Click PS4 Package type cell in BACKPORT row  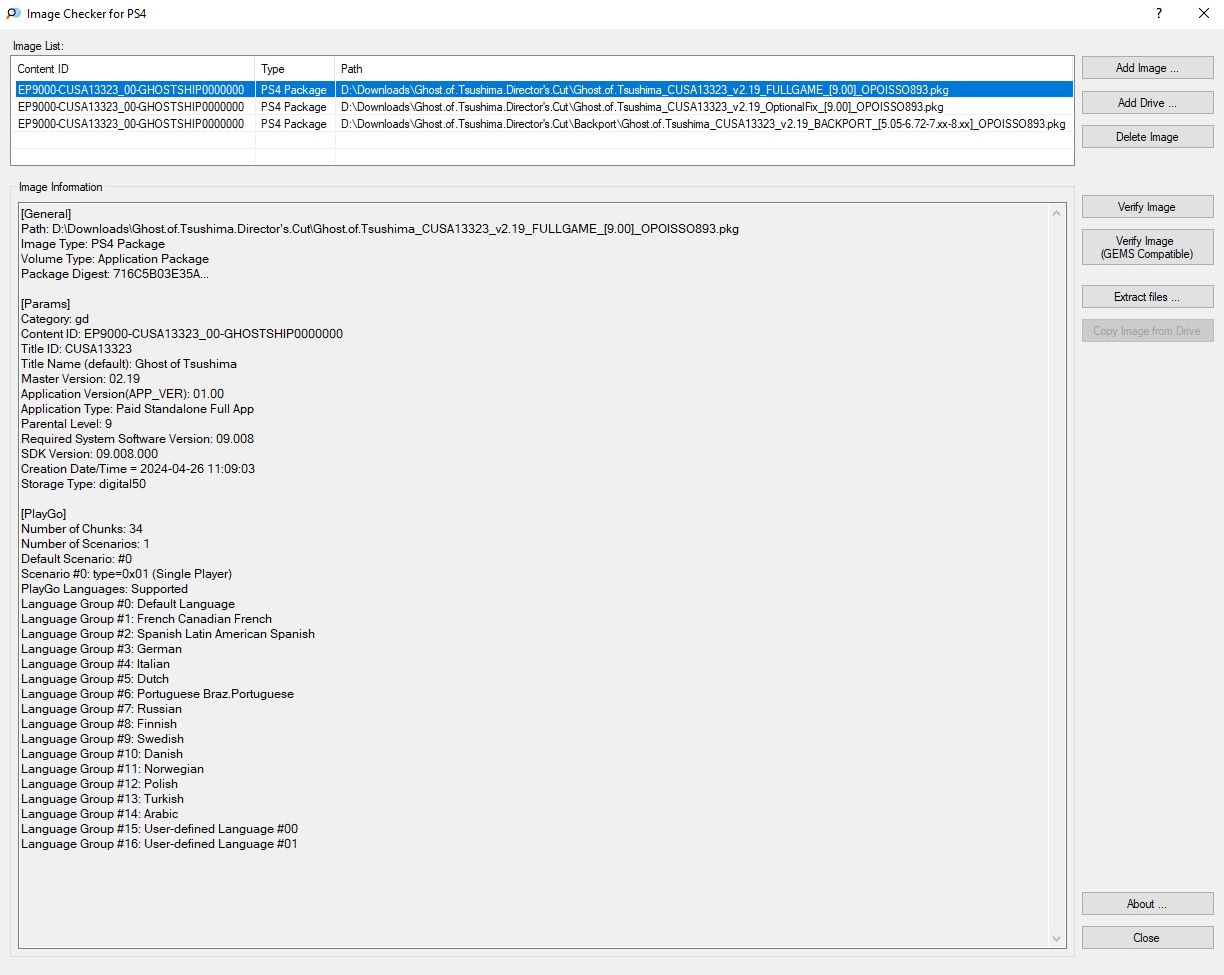coord(294,124)
